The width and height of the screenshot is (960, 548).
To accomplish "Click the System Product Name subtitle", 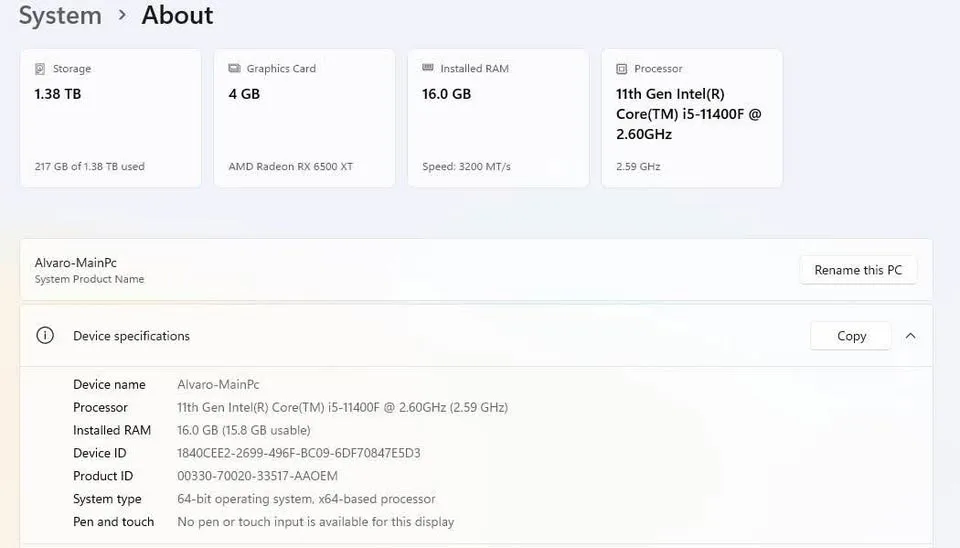I will 89,280.
